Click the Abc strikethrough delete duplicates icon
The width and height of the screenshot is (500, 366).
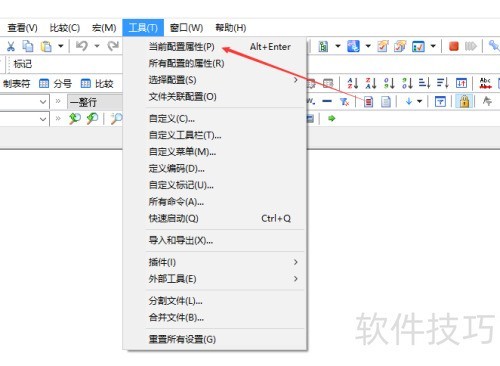(x=485, y=83)
